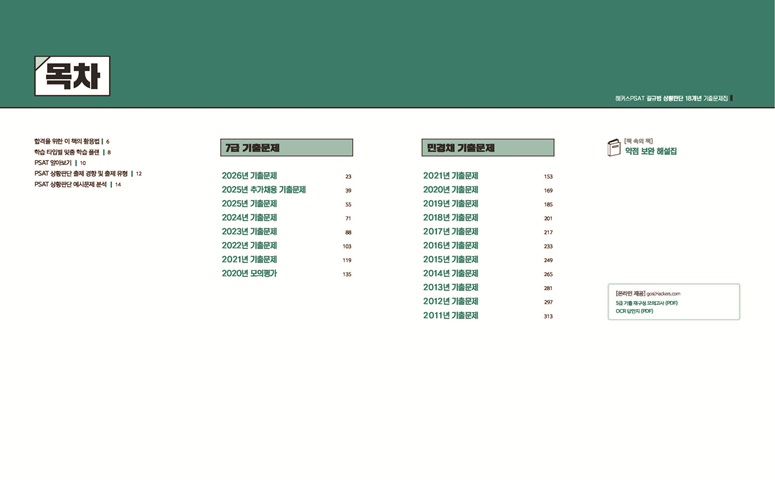Click page number 153 in 민경채 list
The width and height of the screenshot is (775, 480).
(548, 176)
